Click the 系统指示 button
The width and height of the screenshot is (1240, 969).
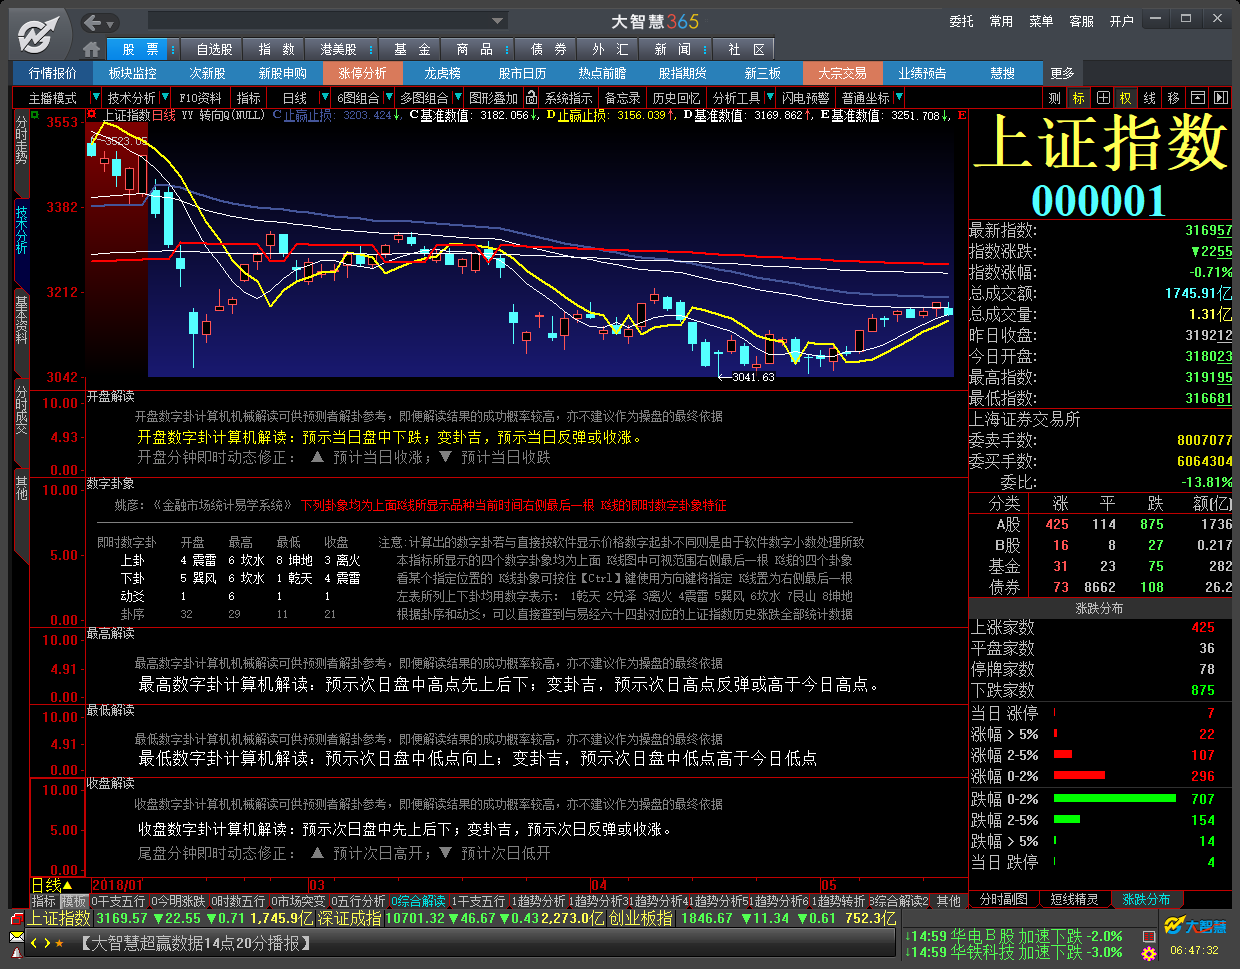click(x=568, y=98)
